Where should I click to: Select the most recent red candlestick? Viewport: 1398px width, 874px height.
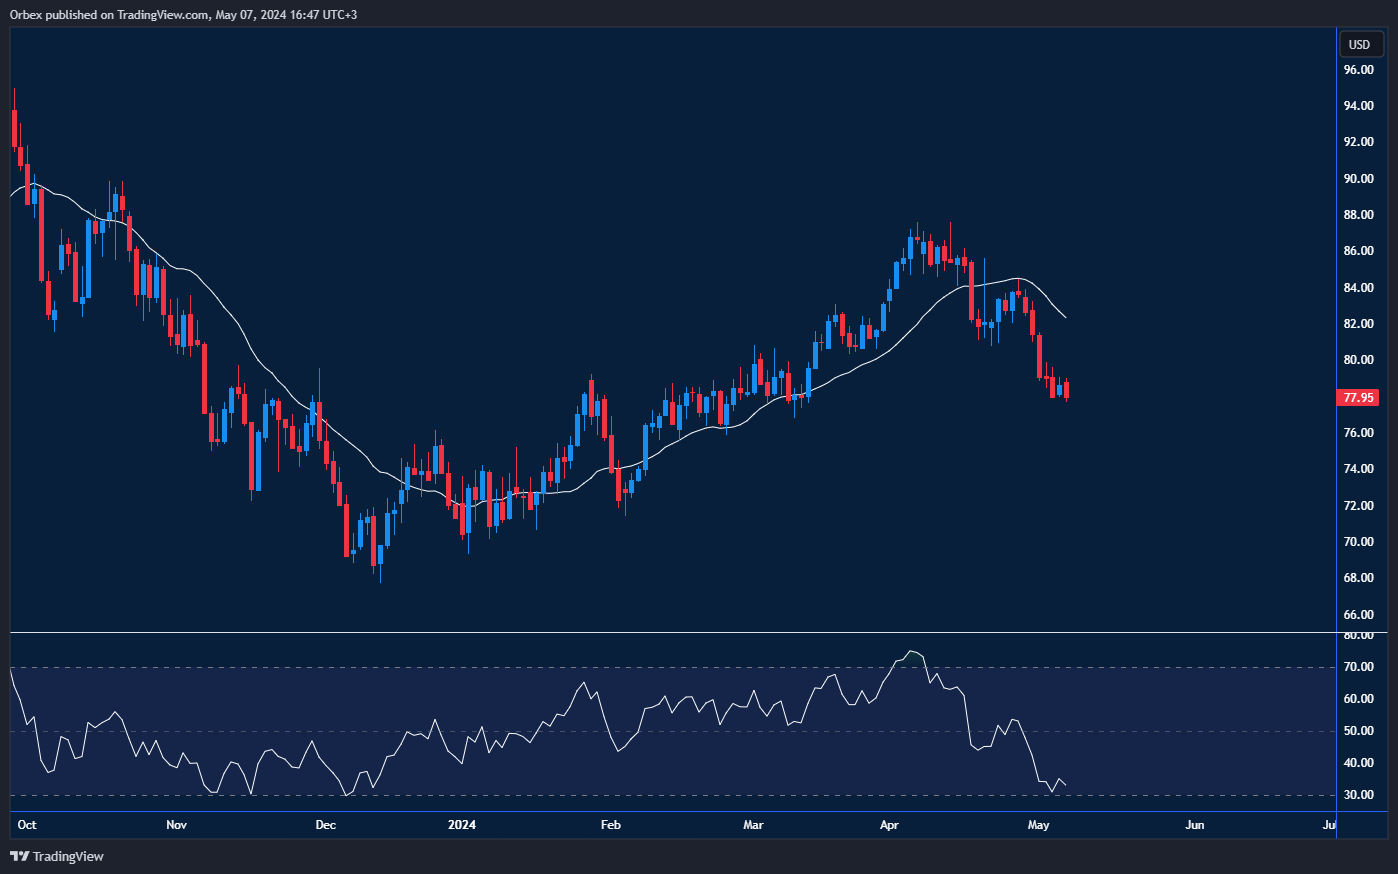1066,390
